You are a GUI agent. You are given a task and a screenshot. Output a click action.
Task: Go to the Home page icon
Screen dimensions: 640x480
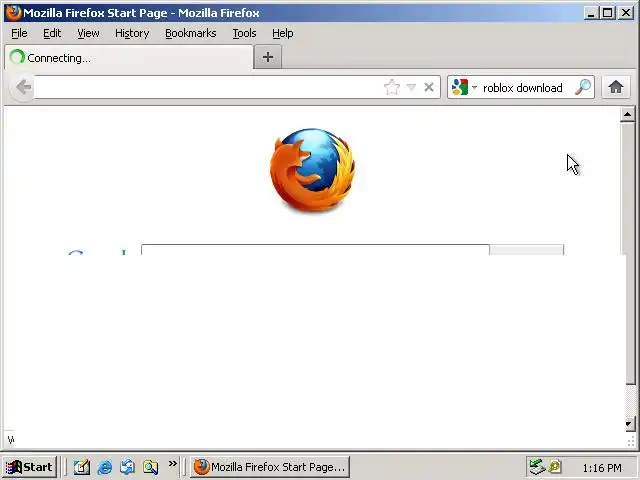coord(616,87)
